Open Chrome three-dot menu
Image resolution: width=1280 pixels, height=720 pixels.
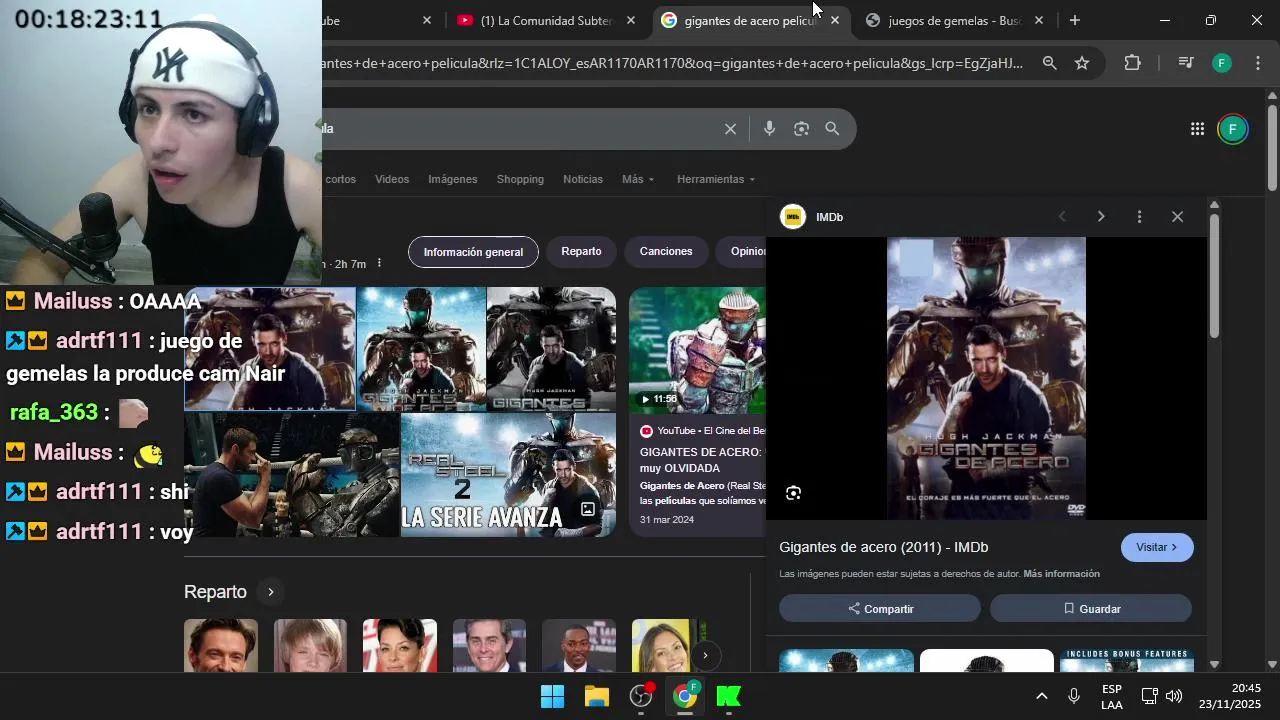(1256, 63)
